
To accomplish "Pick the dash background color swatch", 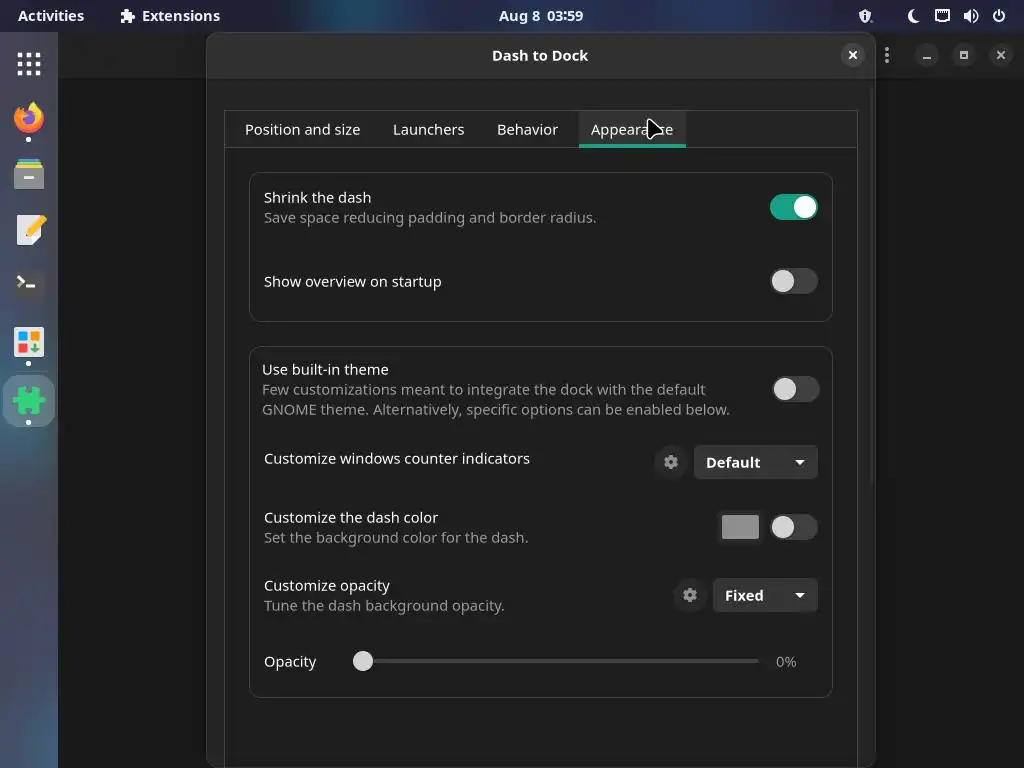I will click(x=740, y=527).
